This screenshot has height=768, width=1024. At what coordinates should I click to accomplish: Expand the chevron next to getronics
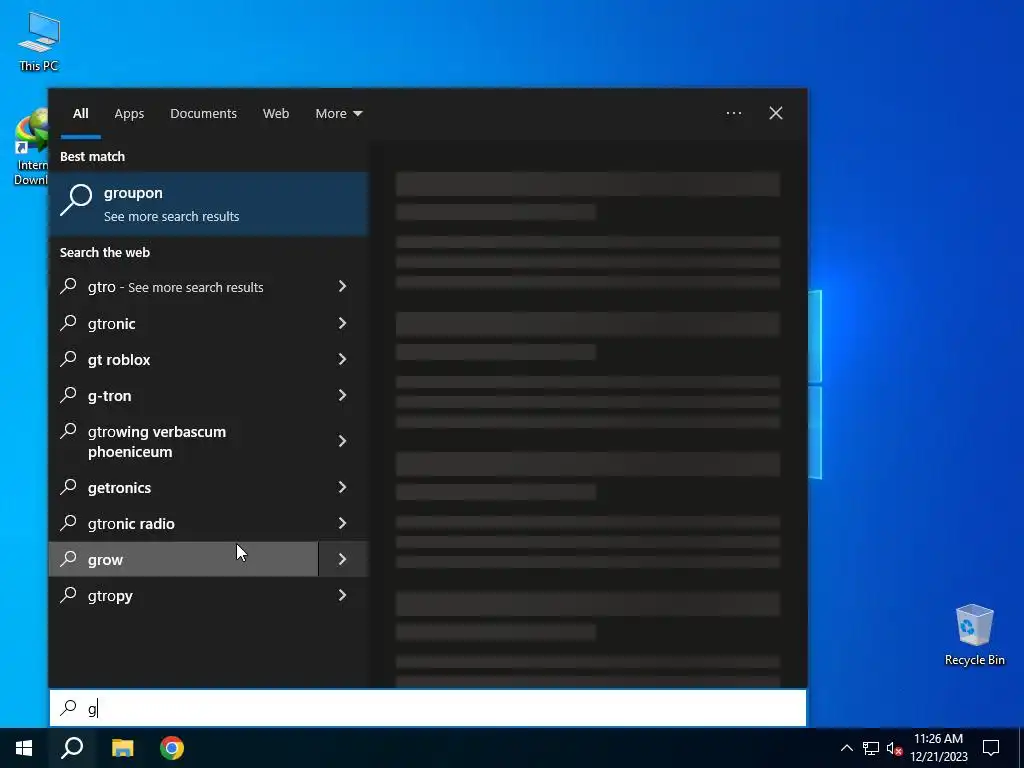point(343,487)
